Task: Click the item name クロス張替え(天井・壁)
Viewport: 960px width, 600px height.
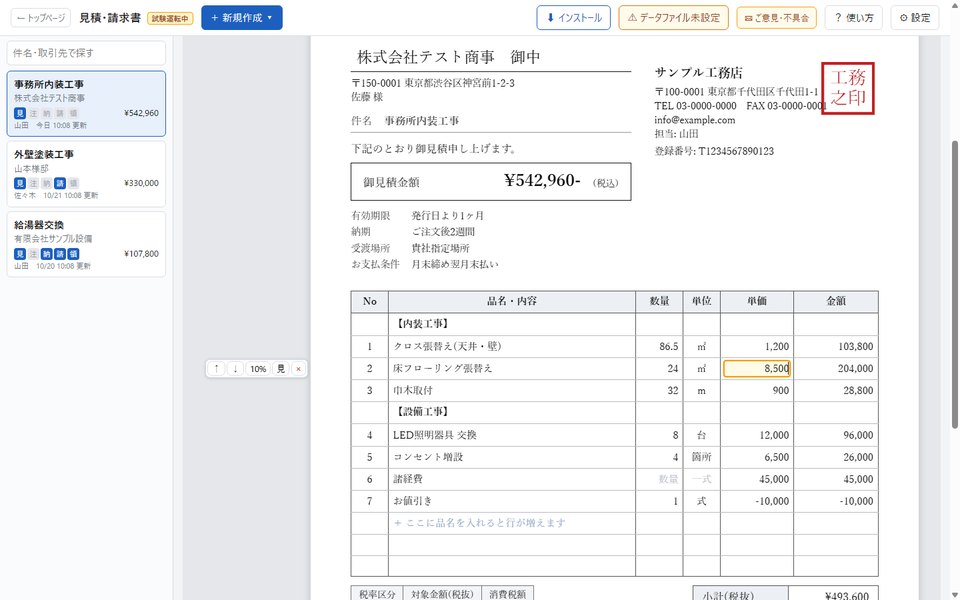Action: click(x=448, y=347)
